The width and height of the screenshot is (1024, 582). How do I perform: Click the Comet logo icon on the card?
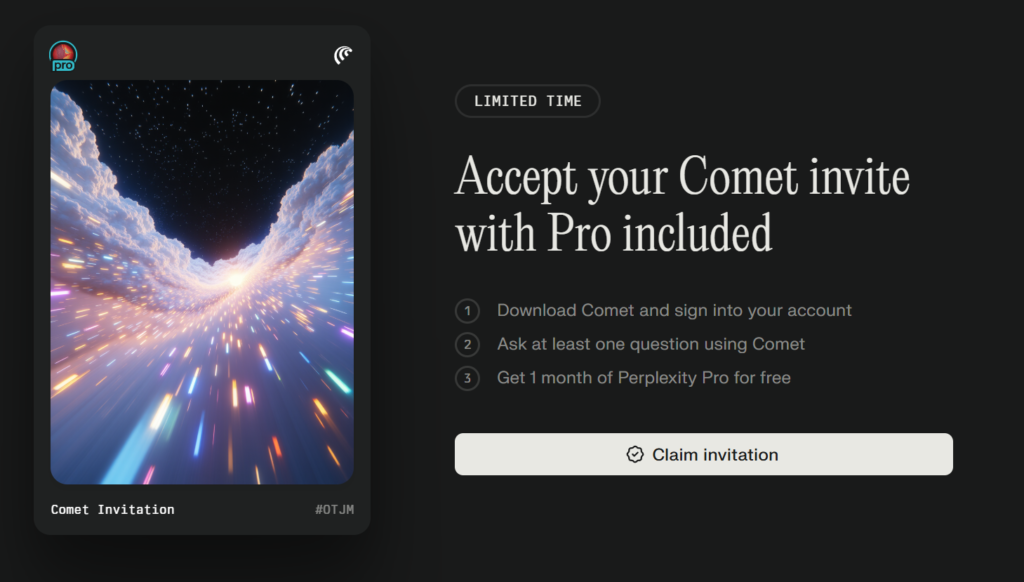click(343, 55)
